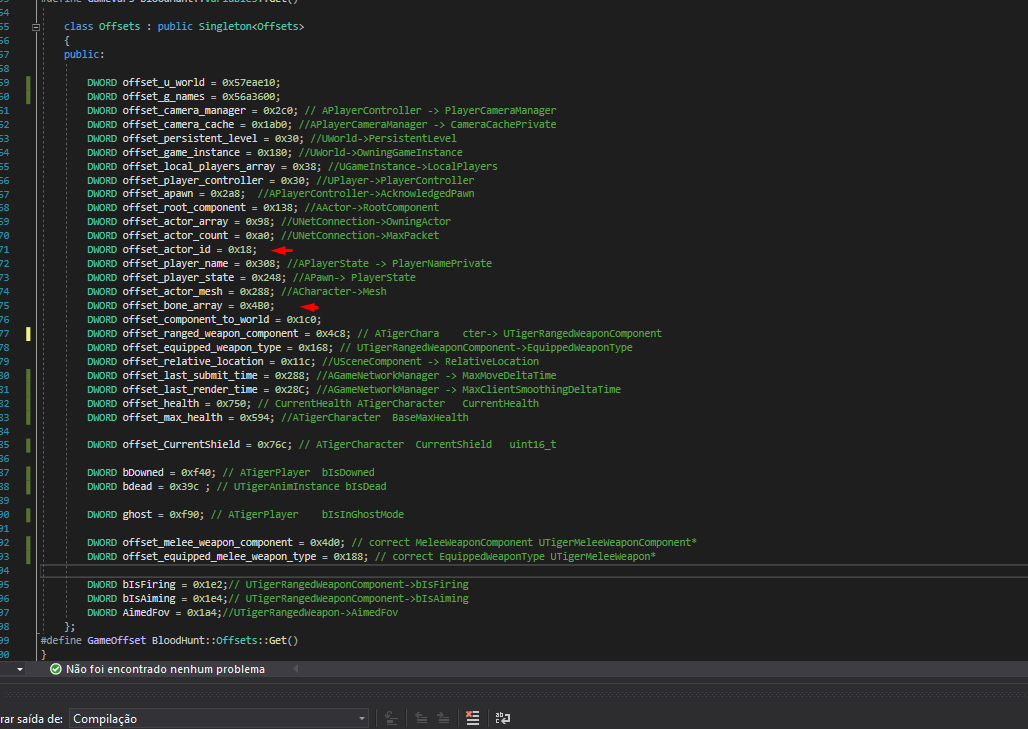Click the bdead = 0x39c declaration
Viewport: 1028px width, 729px height.
tap(148, 486)
